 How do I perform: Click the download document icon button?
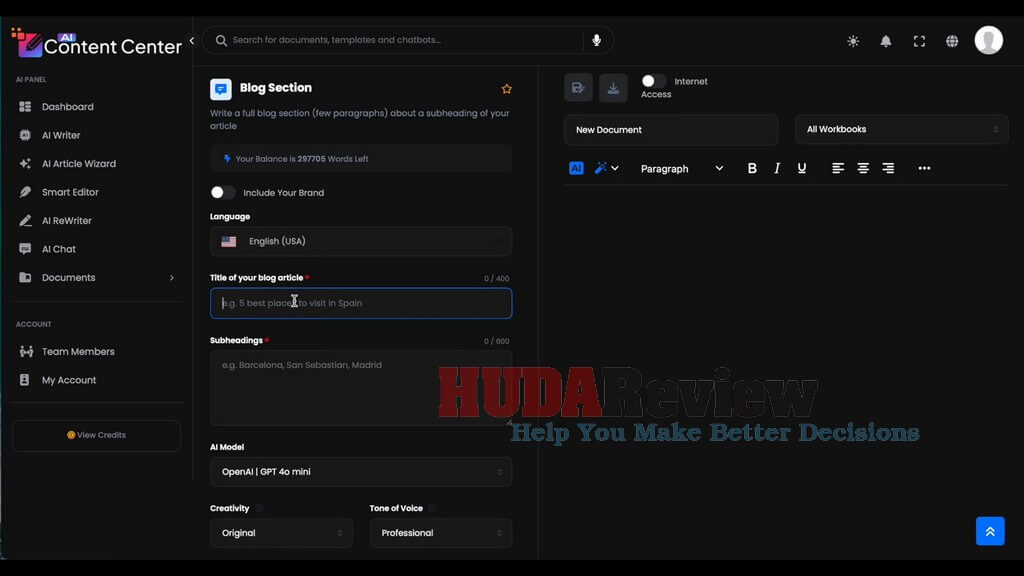(613, 88)
